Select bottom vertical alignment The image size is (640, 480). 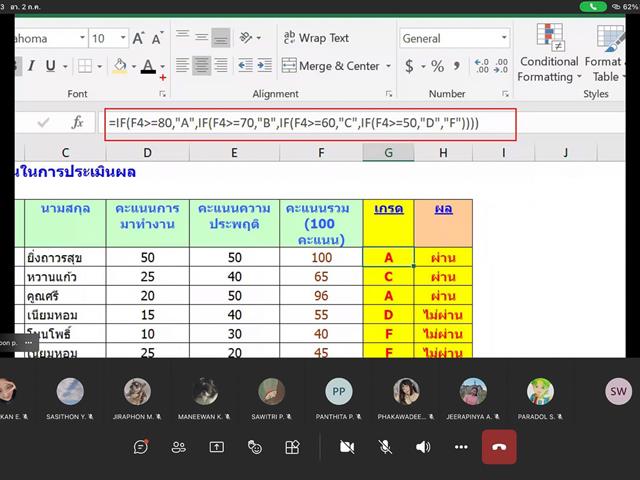point(221,38)
